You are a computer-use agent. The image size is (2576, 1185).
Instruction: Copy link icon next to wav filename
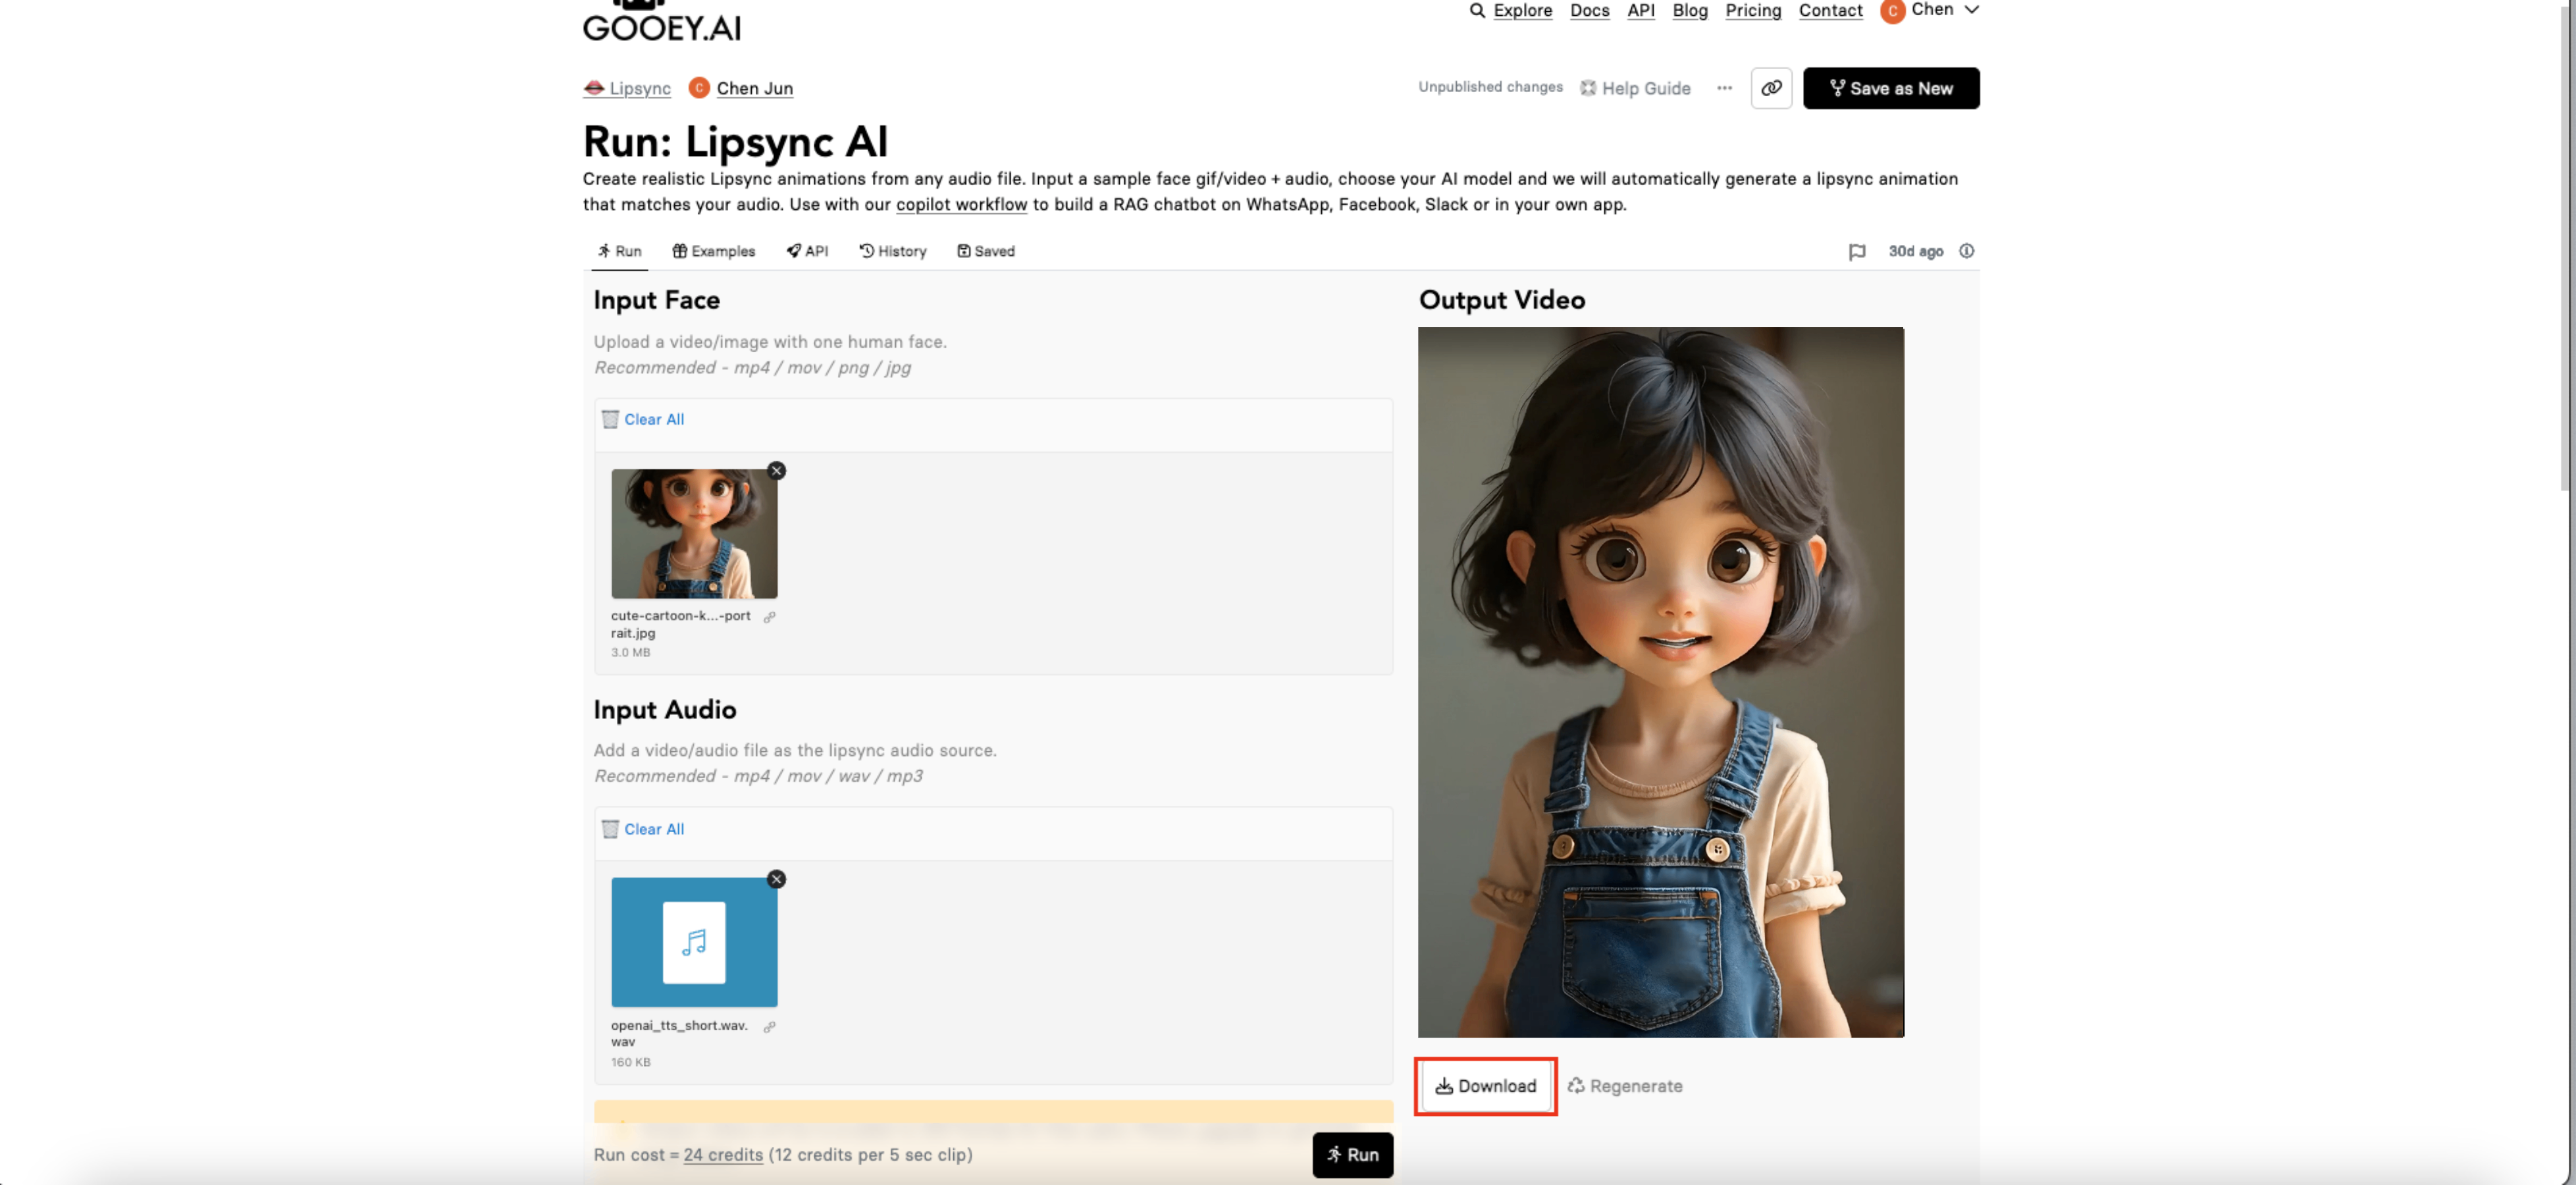coord(769,1027)
